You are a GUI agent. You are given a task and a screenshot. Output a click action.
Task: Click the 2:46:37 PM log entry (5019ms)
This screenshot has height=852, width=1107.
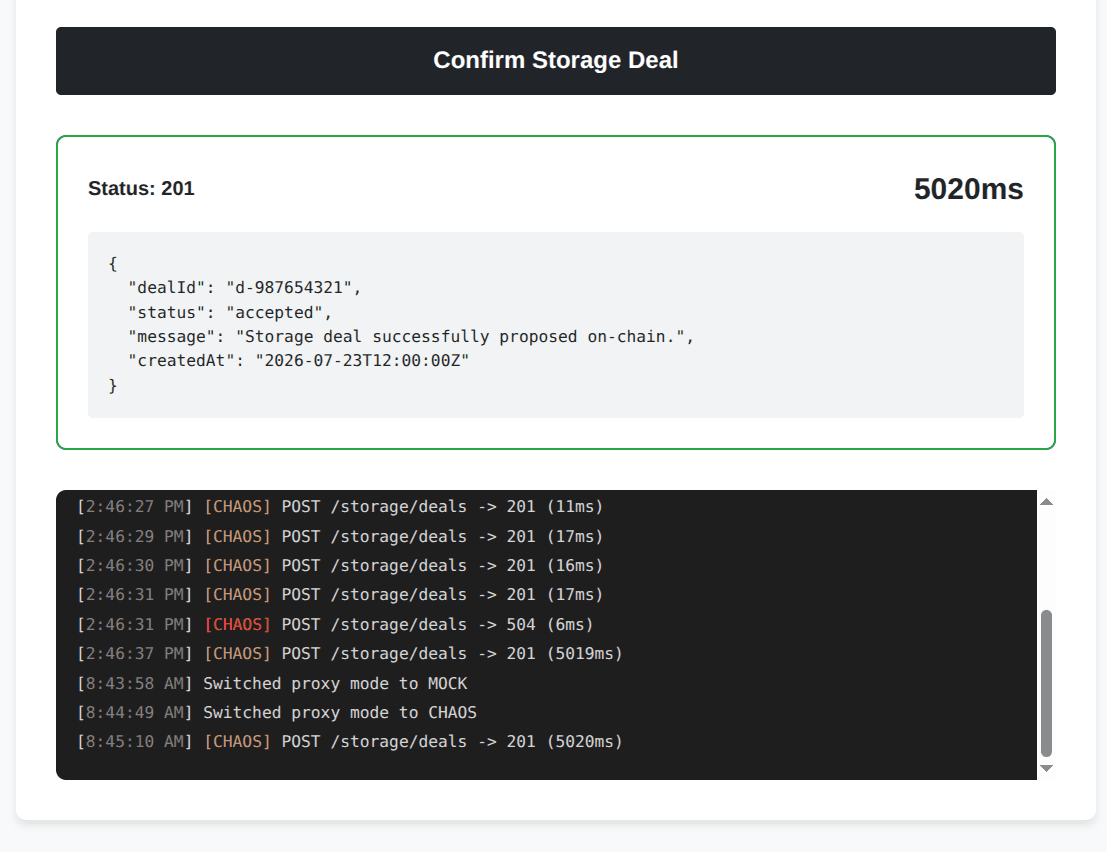(349, 654)
